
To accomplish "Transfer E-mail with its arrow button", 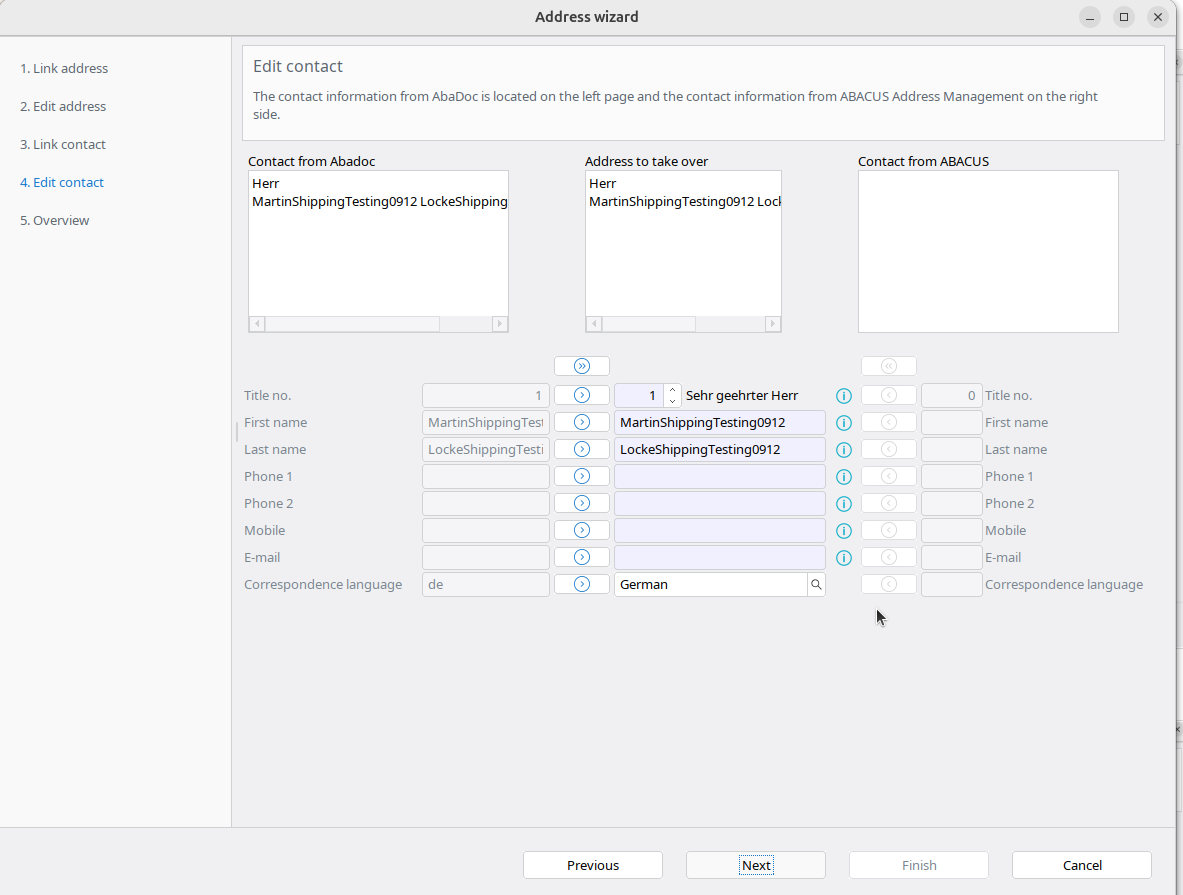I will click(582, 557).
